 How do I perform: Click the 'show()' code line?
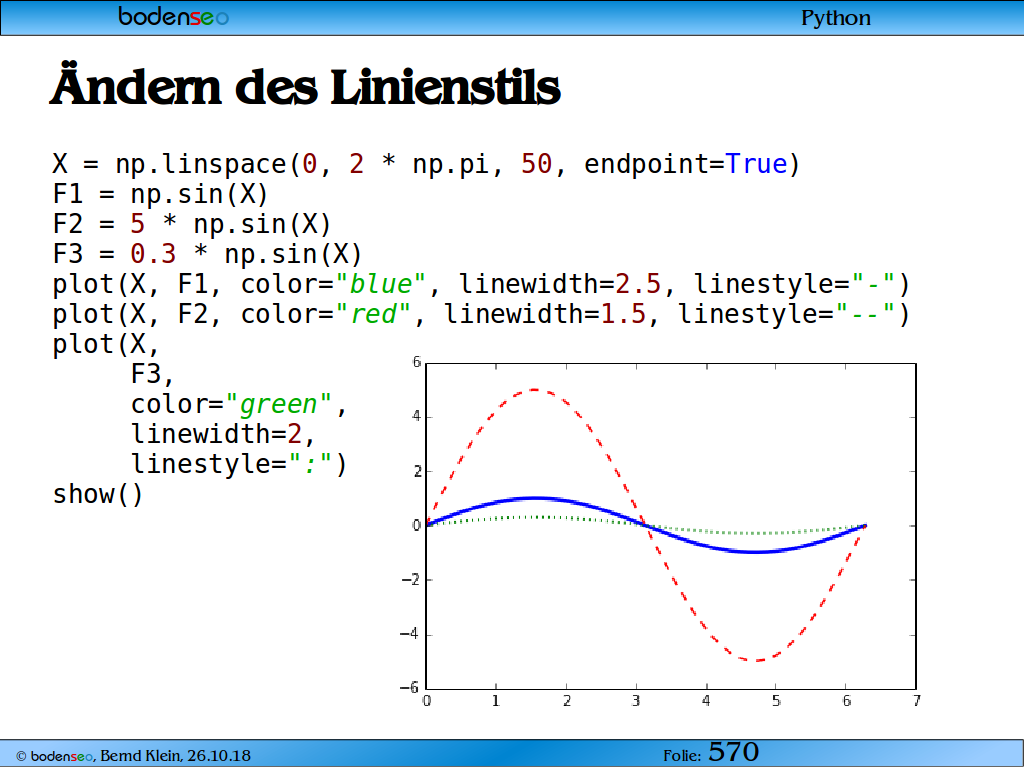[97, 494]
